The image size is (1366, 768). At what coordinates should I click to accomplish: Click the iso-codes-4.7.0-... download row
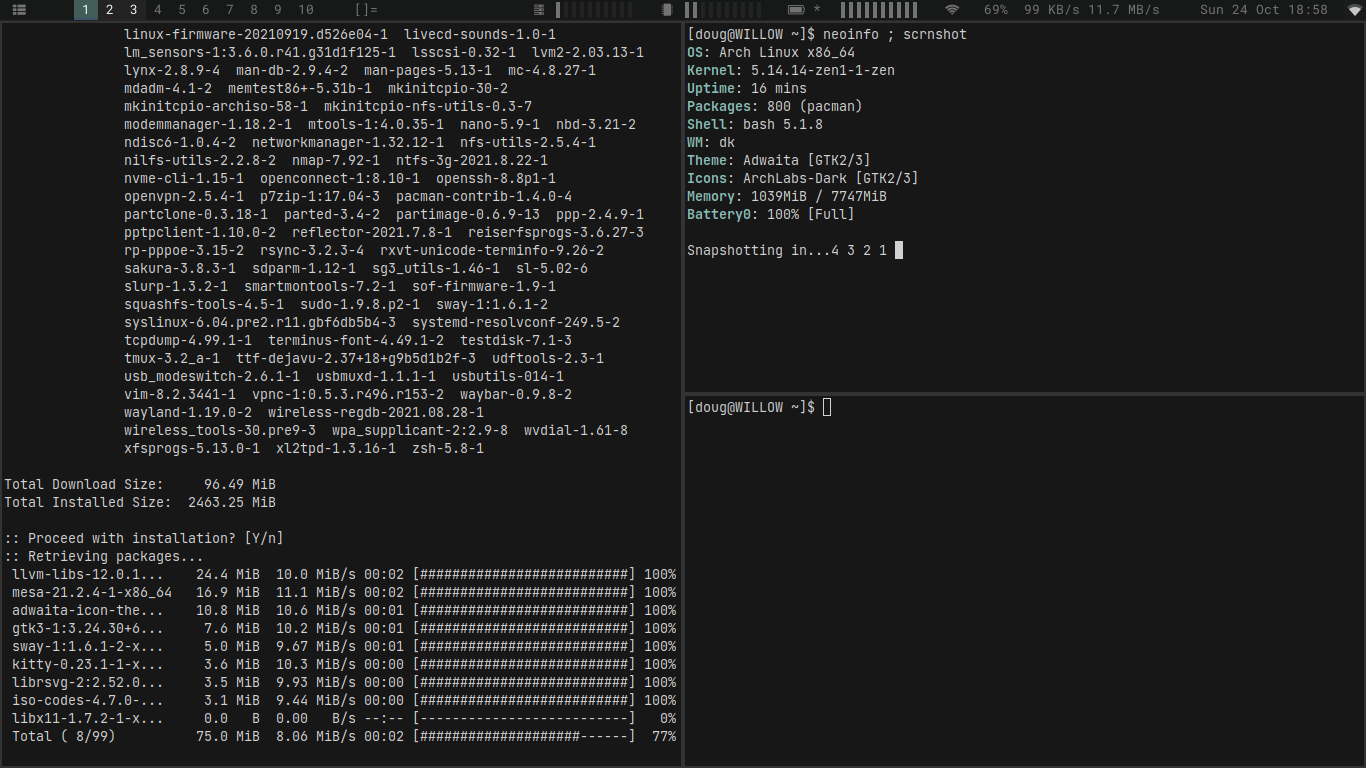coord(344,701)
